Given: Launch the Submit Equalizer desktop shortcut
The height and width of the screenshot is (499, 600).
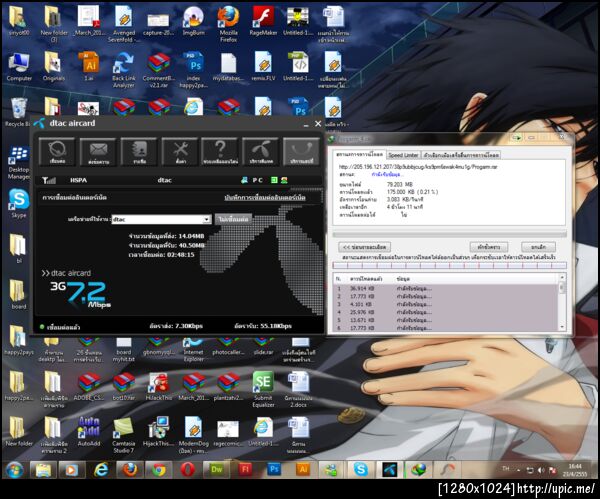Looking at the screenshot, I should [263, 389].
